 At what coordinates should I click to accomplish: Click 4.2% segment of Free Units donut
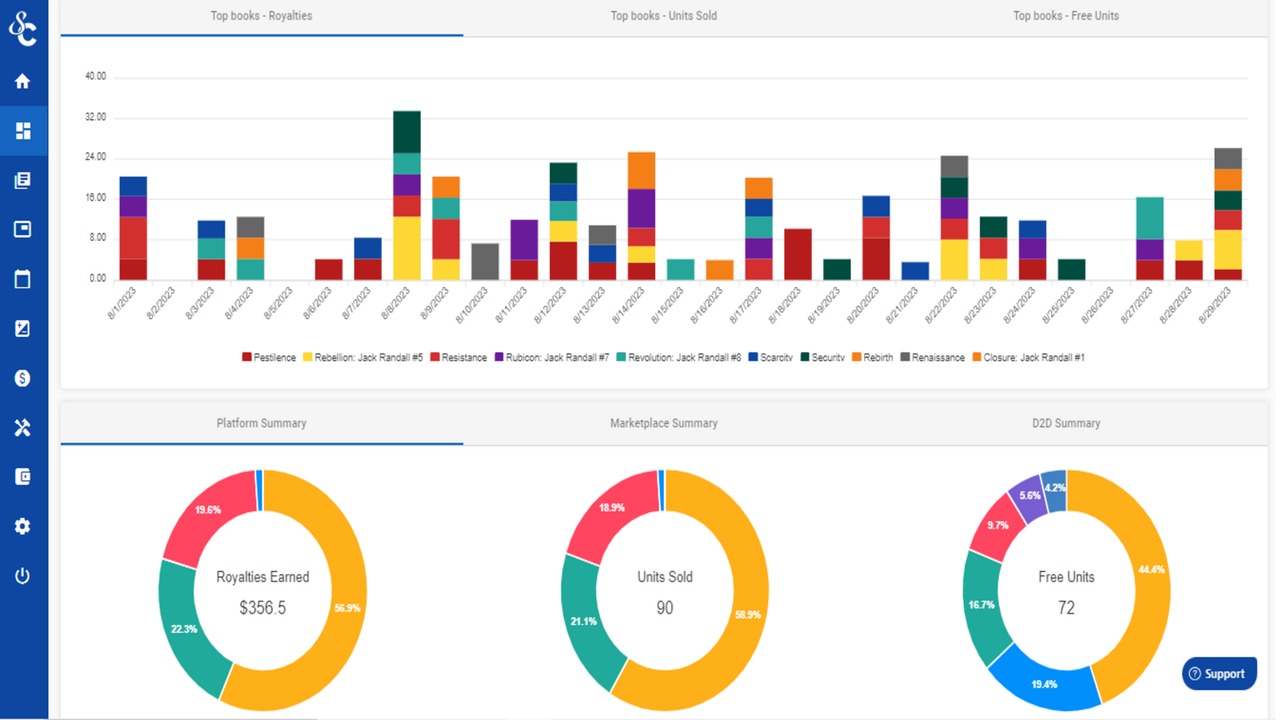click(x=1053, y=486)
